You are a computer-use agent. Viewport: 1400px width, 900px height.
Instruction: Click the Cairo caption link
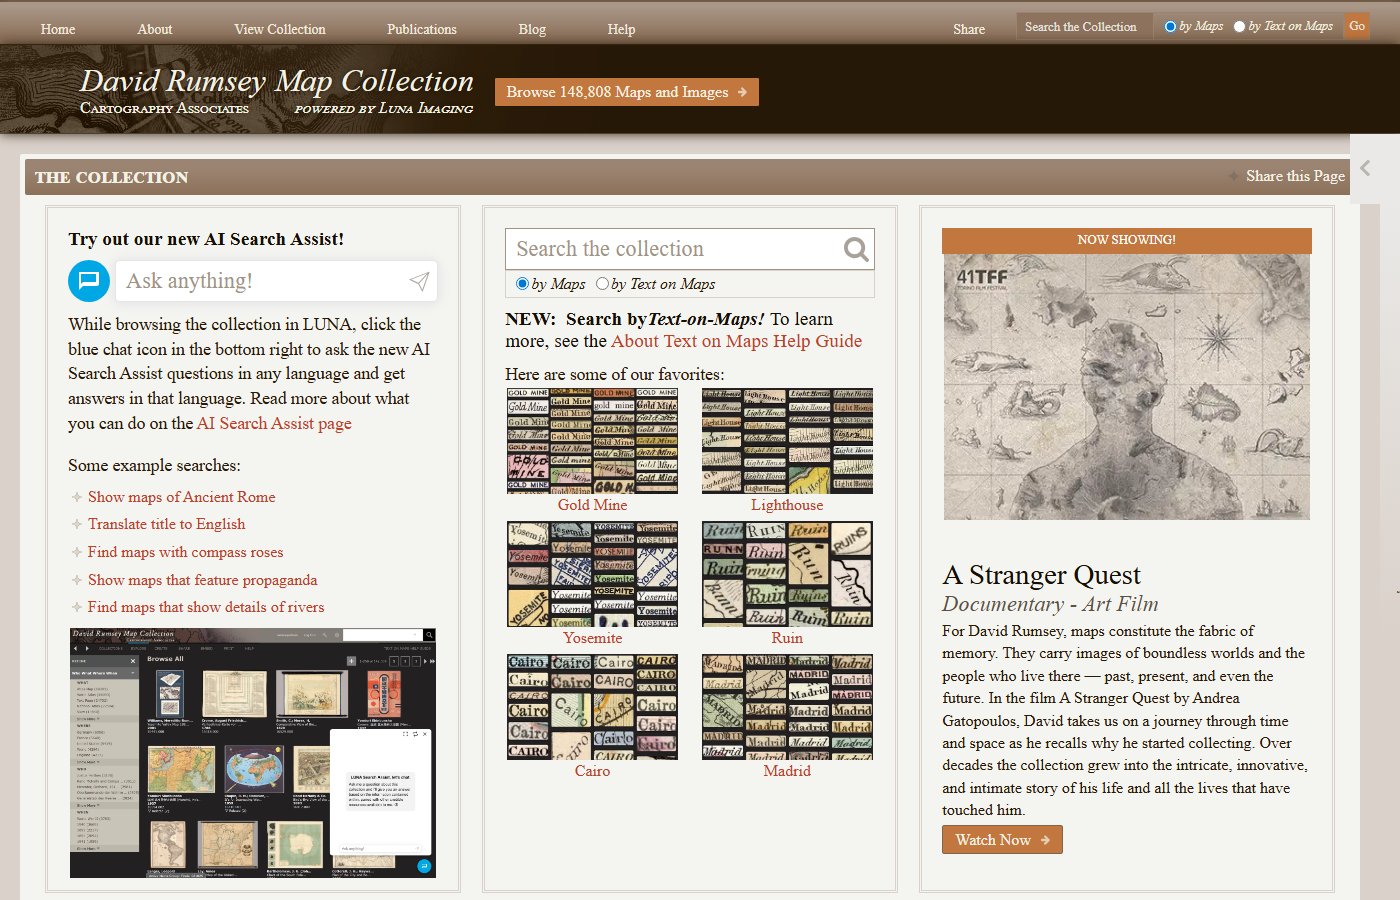point(592,771)
